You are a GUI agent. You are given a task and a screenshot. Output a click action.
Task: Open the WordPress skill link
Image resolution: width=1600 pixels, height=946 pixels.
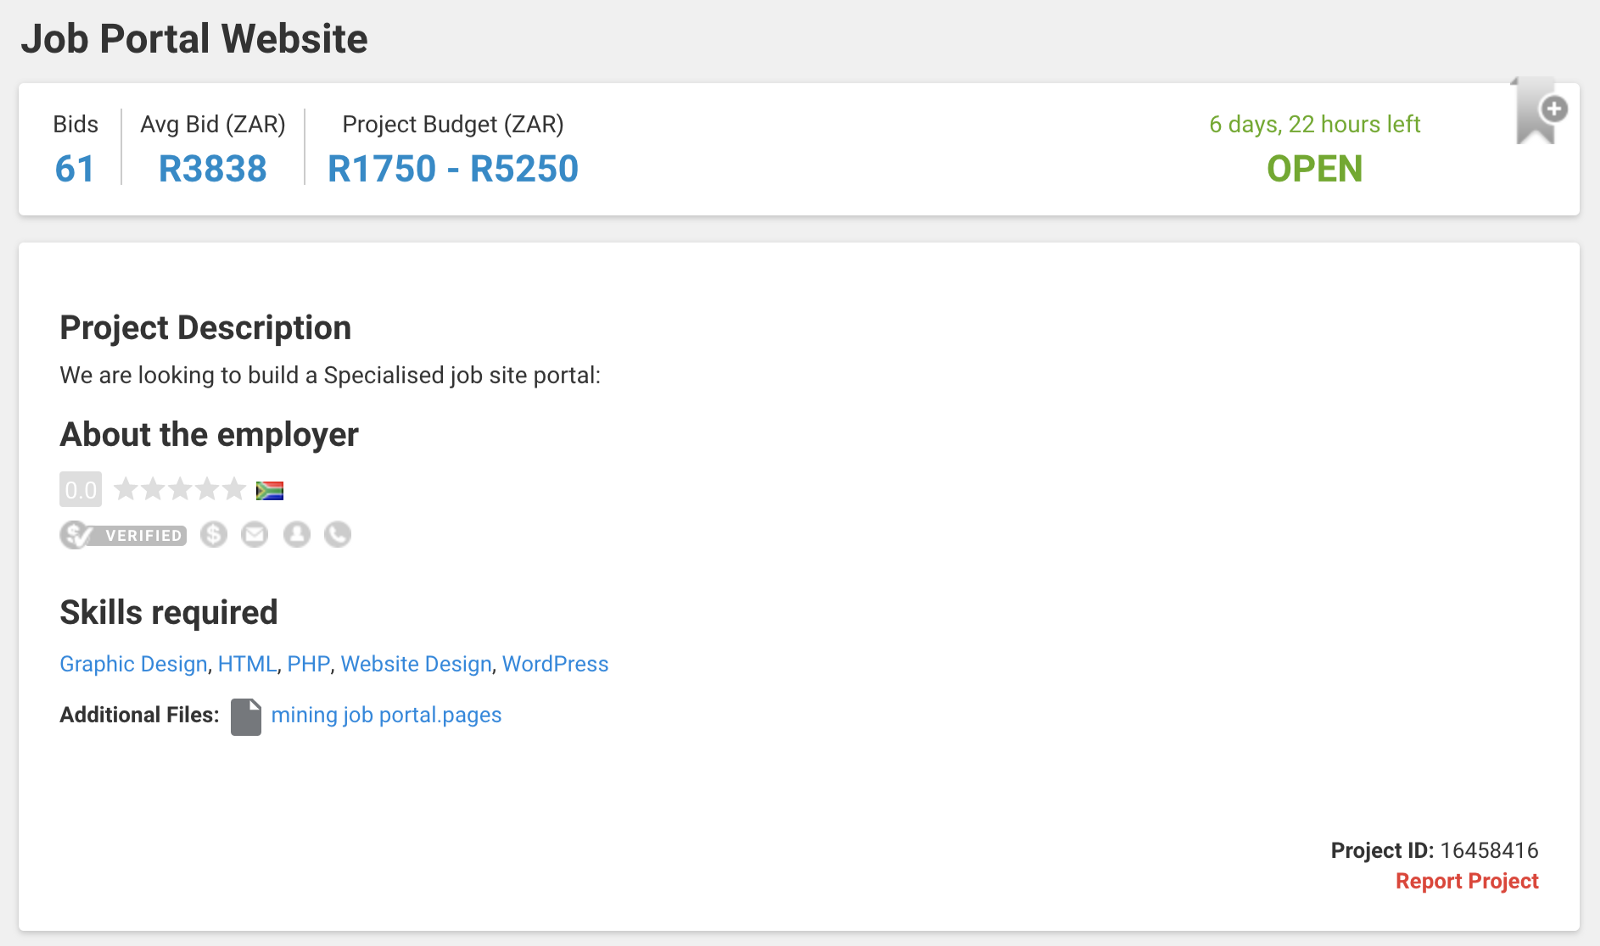pos(555,664)
